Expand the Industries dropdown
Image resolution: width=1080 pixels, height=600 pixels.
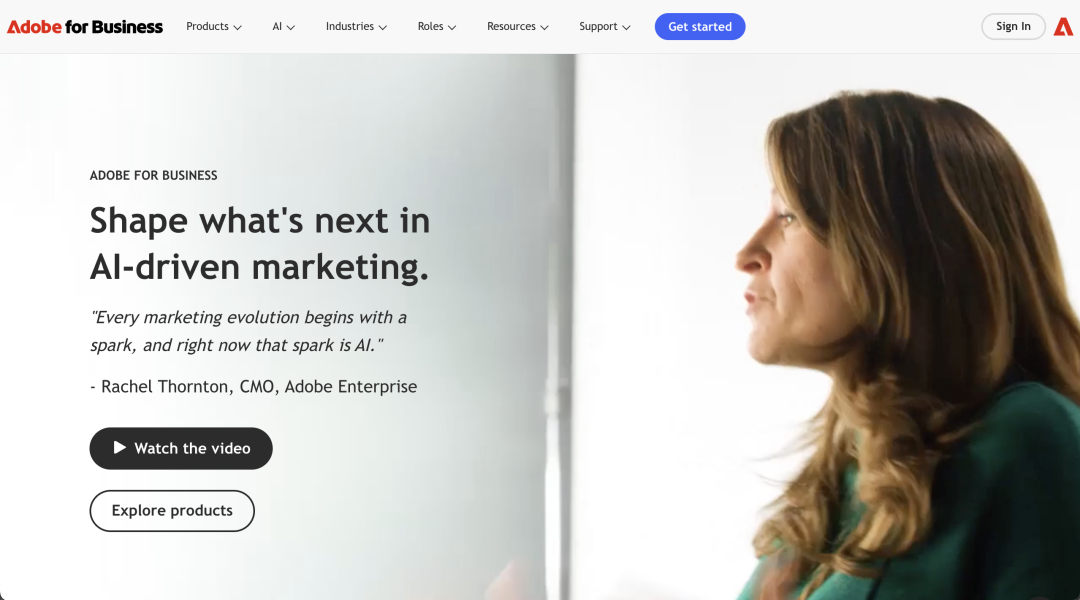(x=356, y=26)
